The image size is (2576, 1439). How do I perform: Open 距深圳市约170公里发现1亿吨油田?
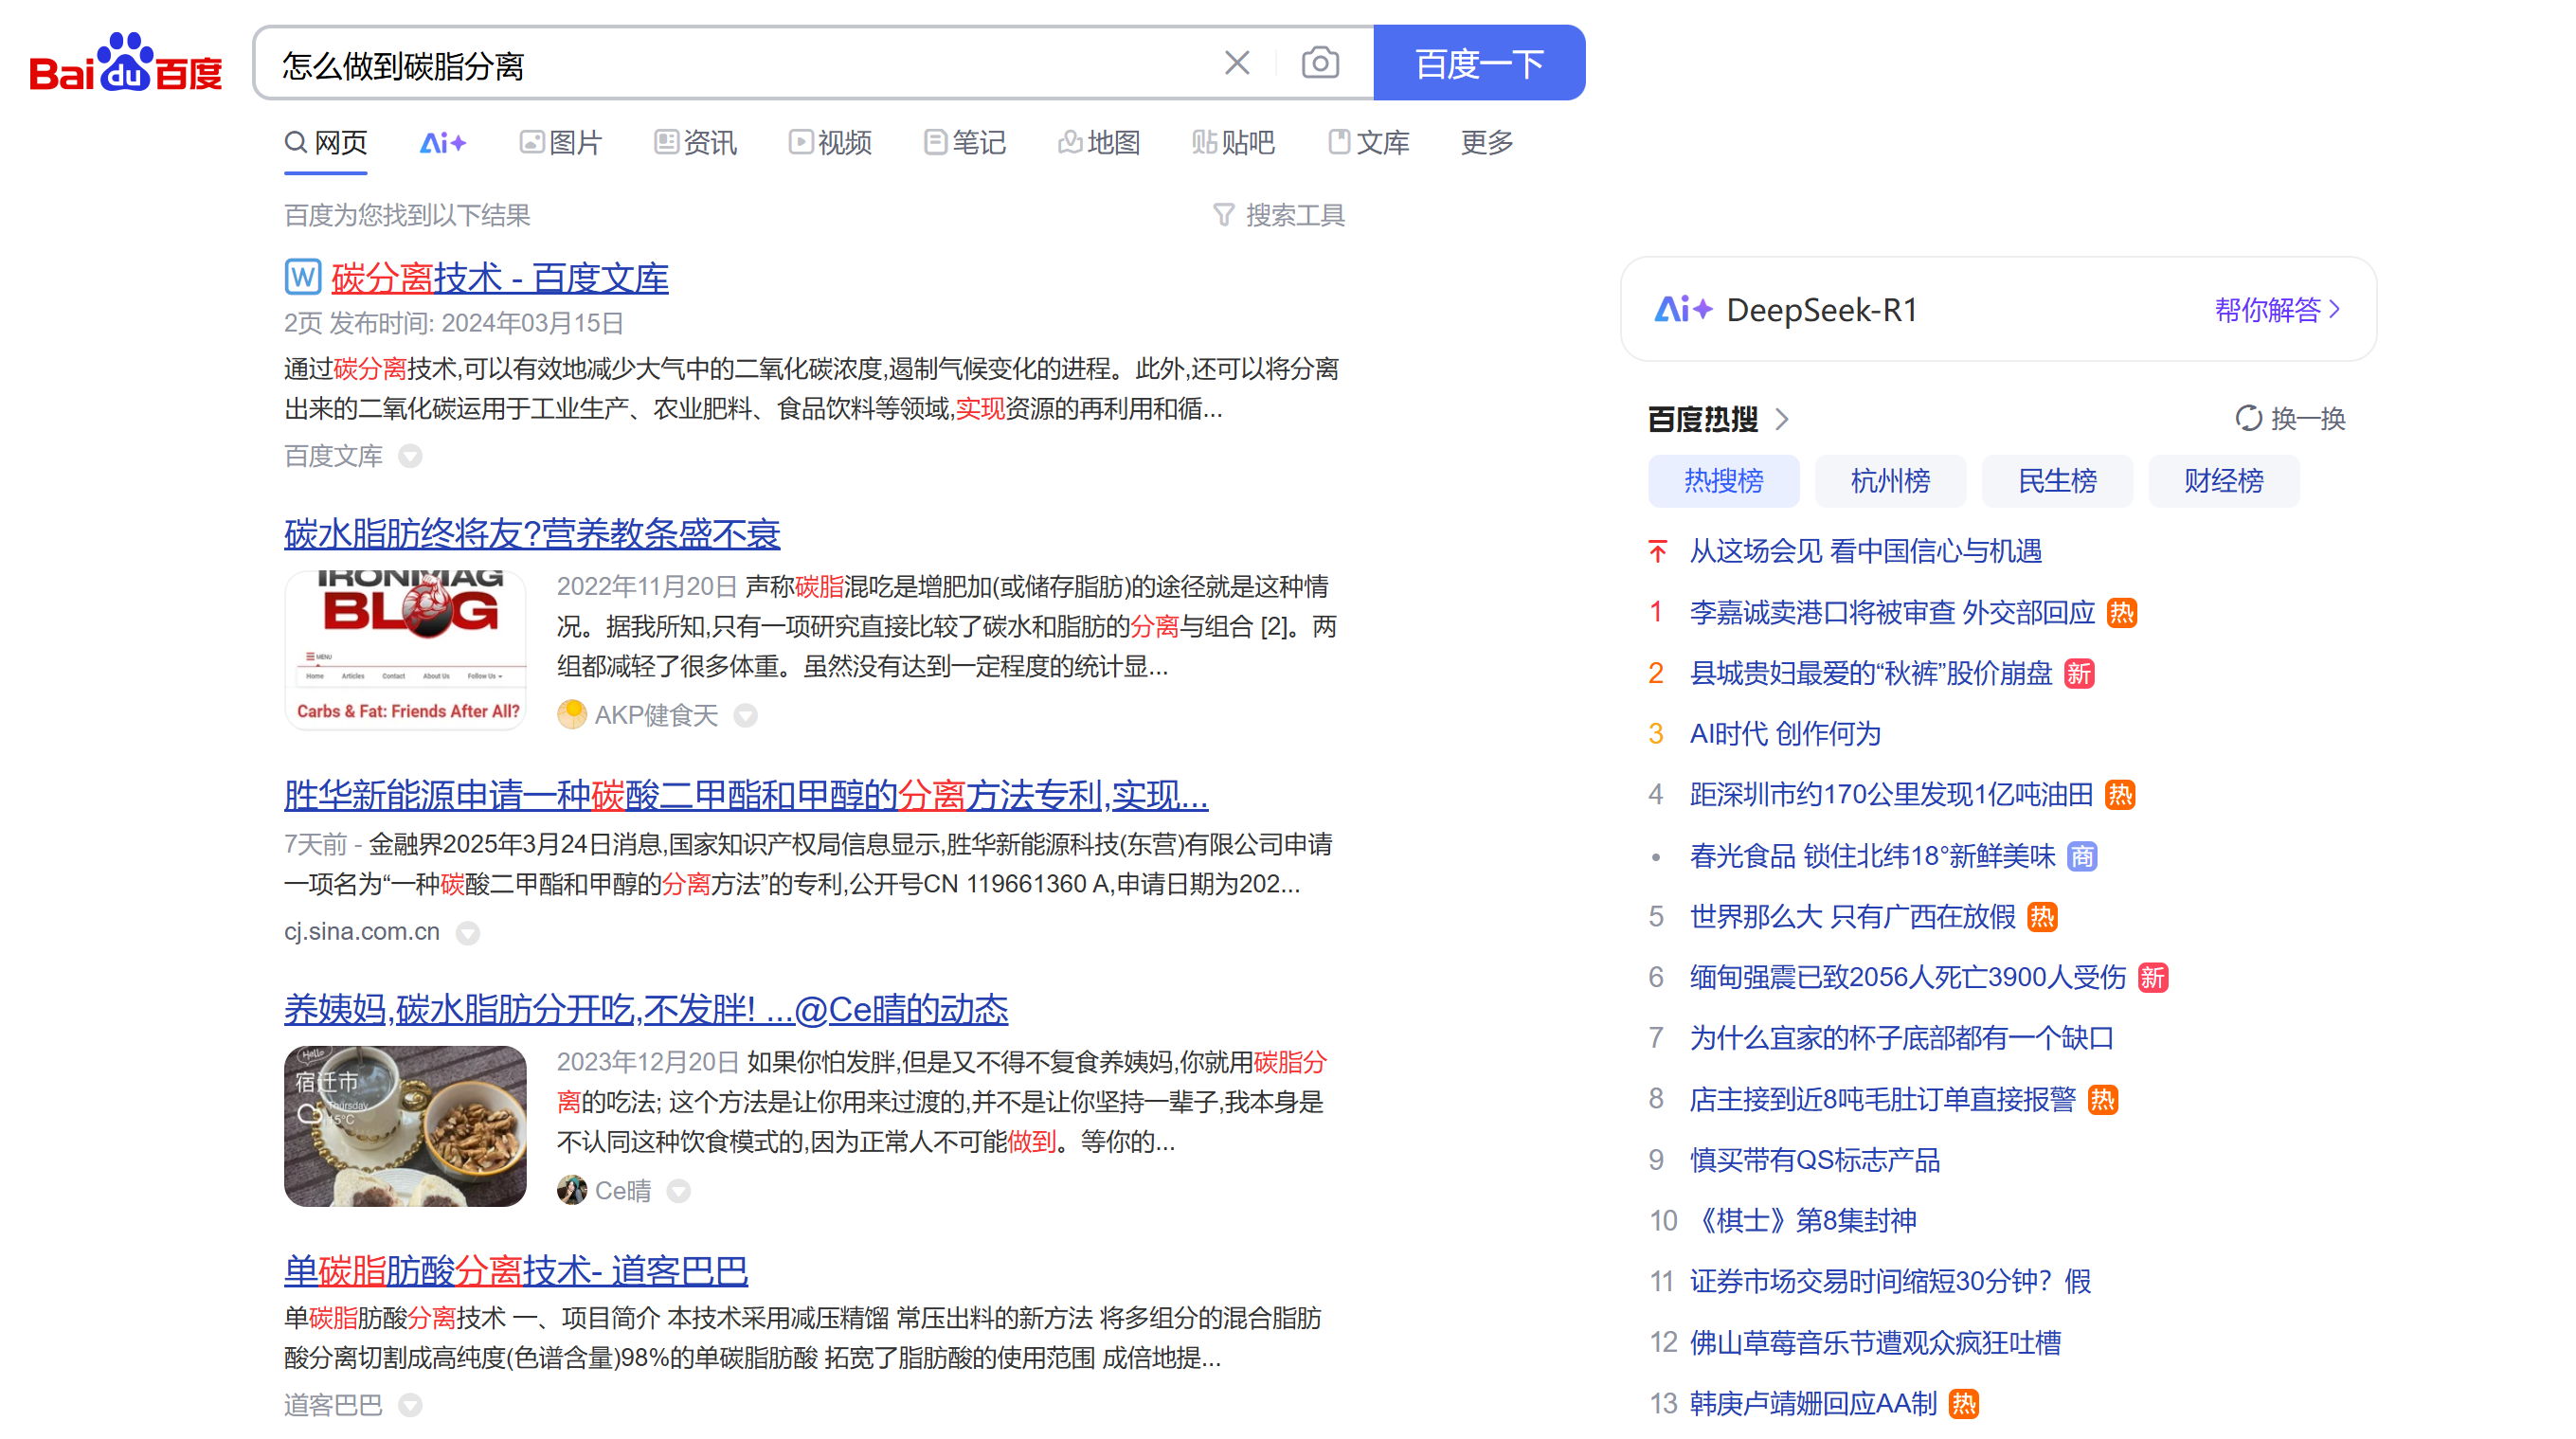point(1891,795)
